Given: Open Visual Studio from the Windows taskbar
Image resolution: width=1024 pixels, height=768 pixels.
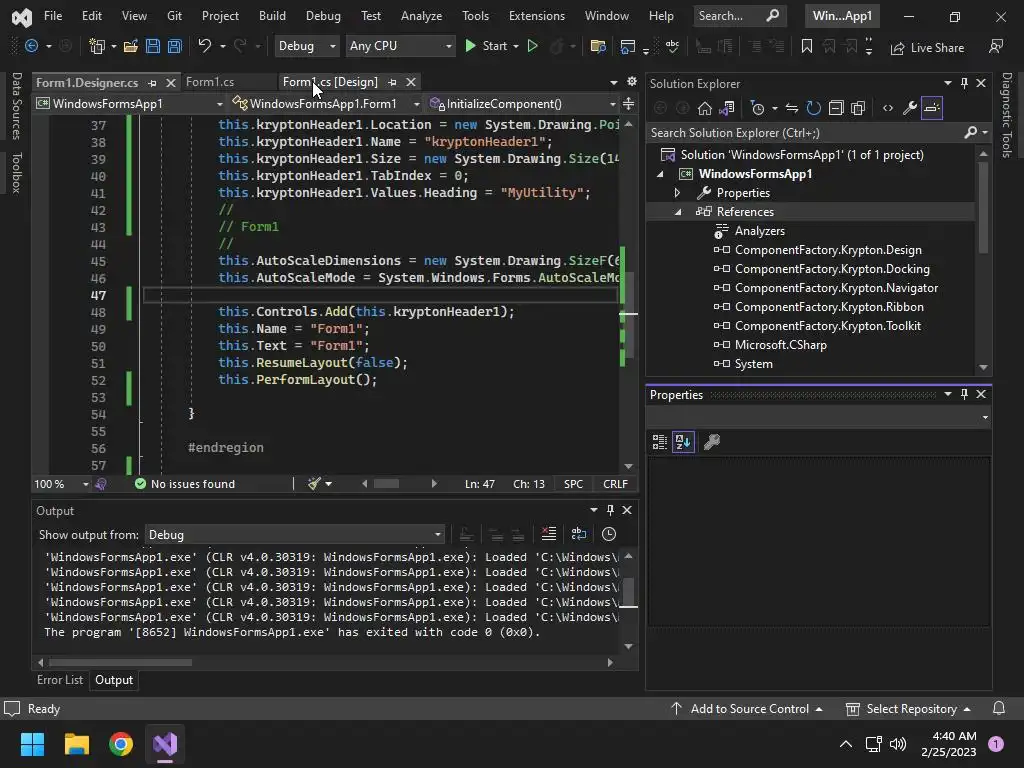Looking at the screenshot, I should 165,744.
